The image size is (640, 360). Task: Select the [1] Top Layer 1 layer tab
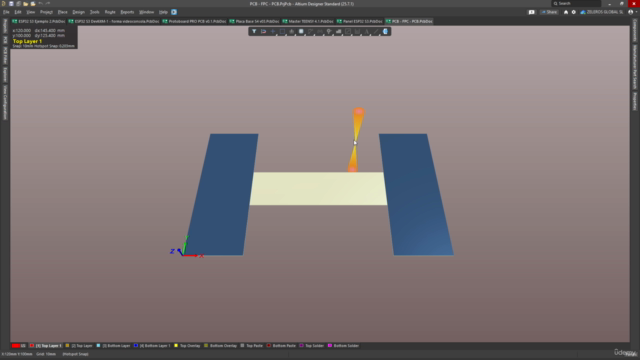pos(45,346)
